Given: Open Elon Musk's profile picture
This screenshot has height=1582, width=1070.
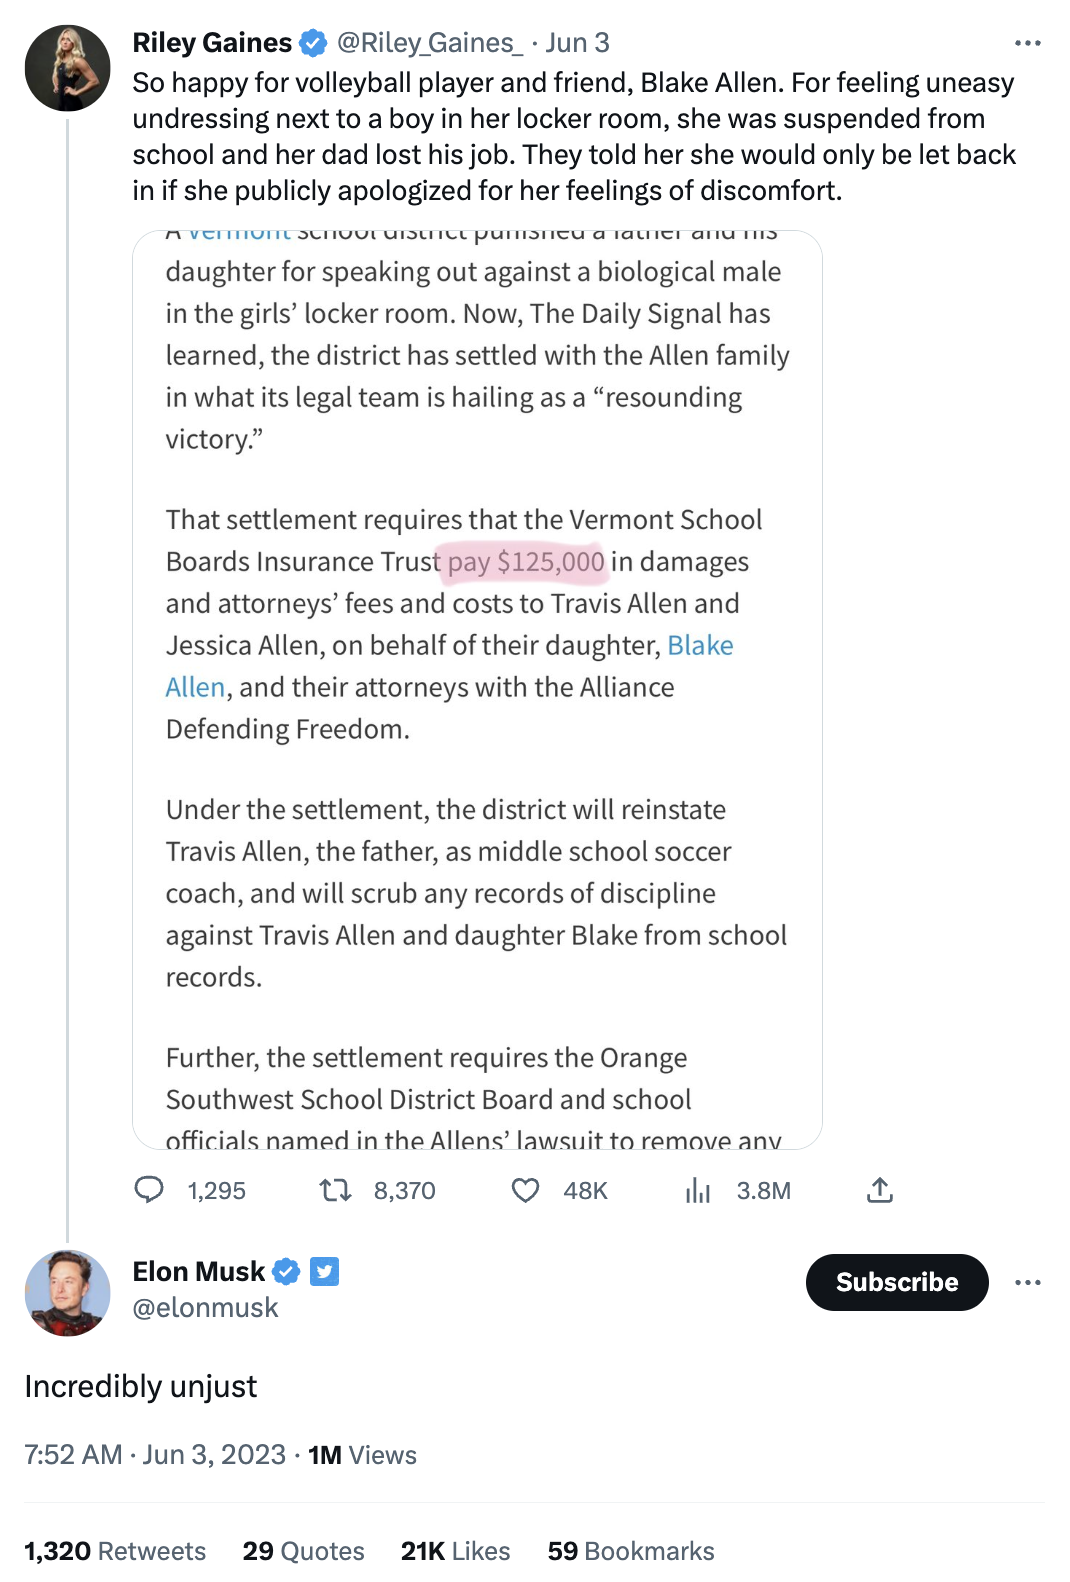Looking at the screenshot, I should [67, 1292].
